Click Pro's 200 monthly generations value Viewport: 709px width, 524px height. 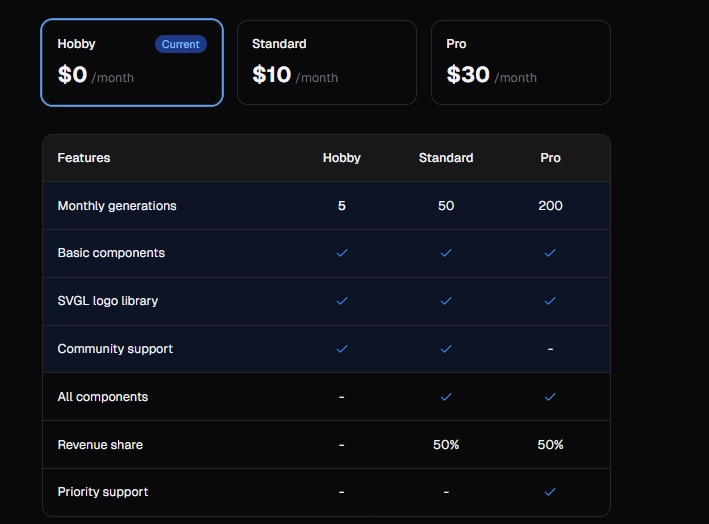550,206
